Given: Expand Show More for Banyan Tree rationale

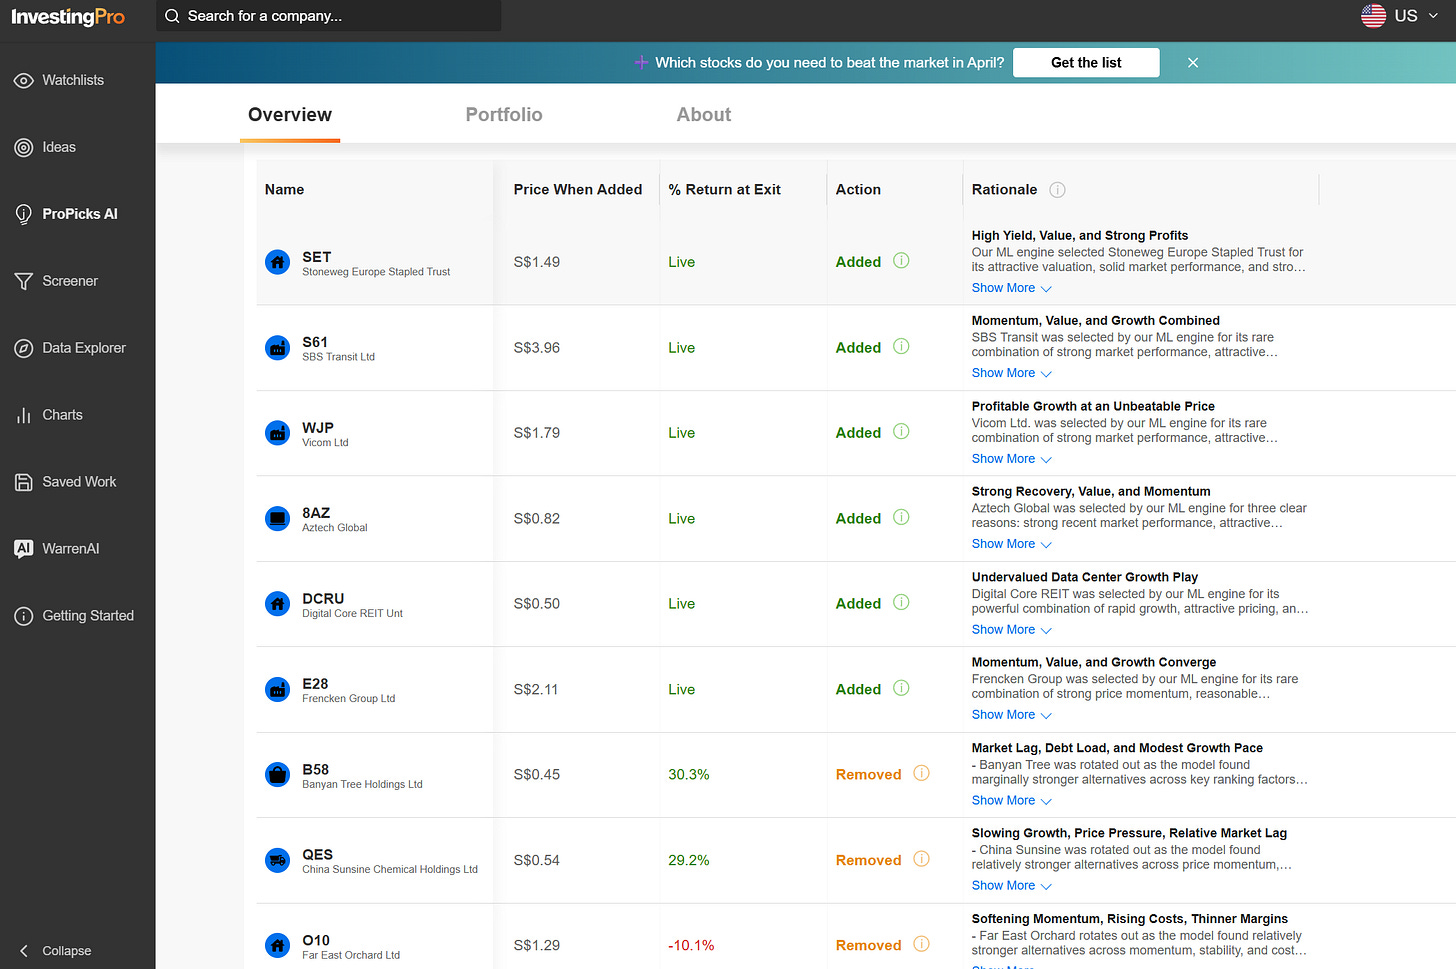Looking at the screenshot, I should 1011,801.
